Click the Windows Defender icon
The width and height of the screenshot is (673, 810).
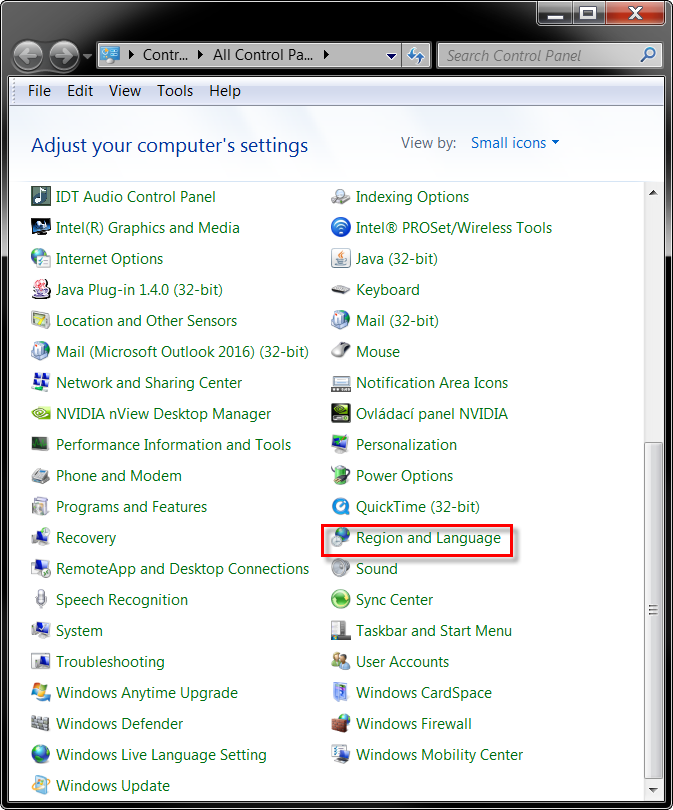41,724
